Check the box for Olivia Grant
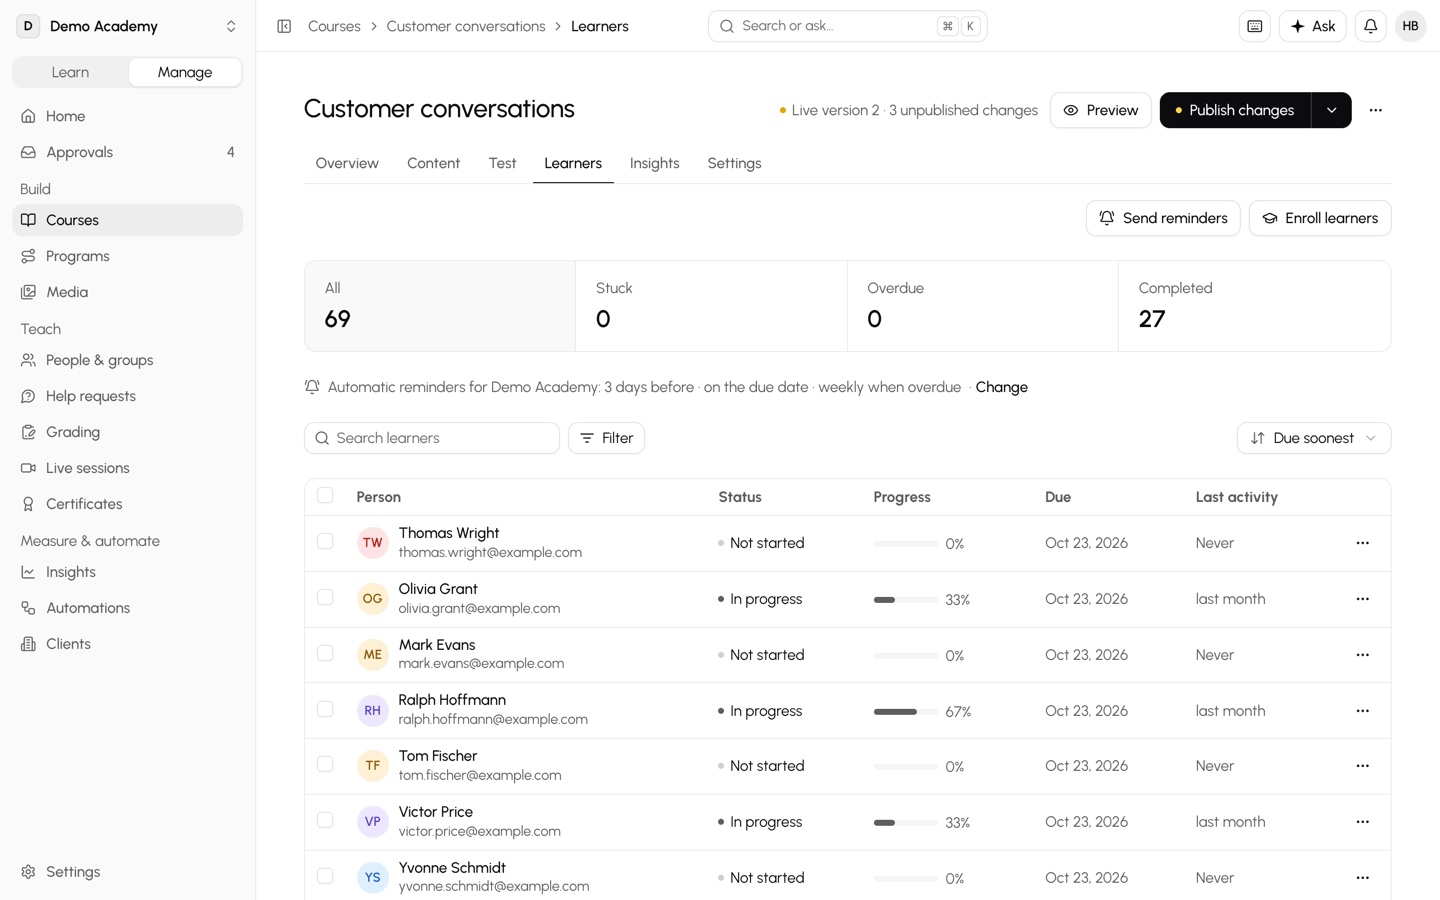 click(x=325, y=597)
